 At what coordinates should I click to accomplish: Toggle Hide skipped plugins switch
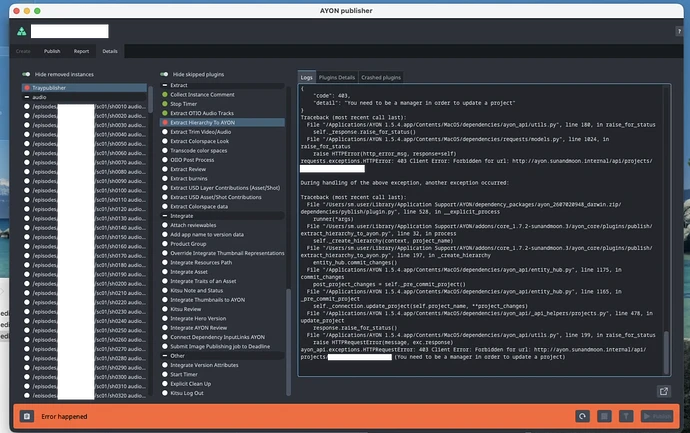pos(164,74)
